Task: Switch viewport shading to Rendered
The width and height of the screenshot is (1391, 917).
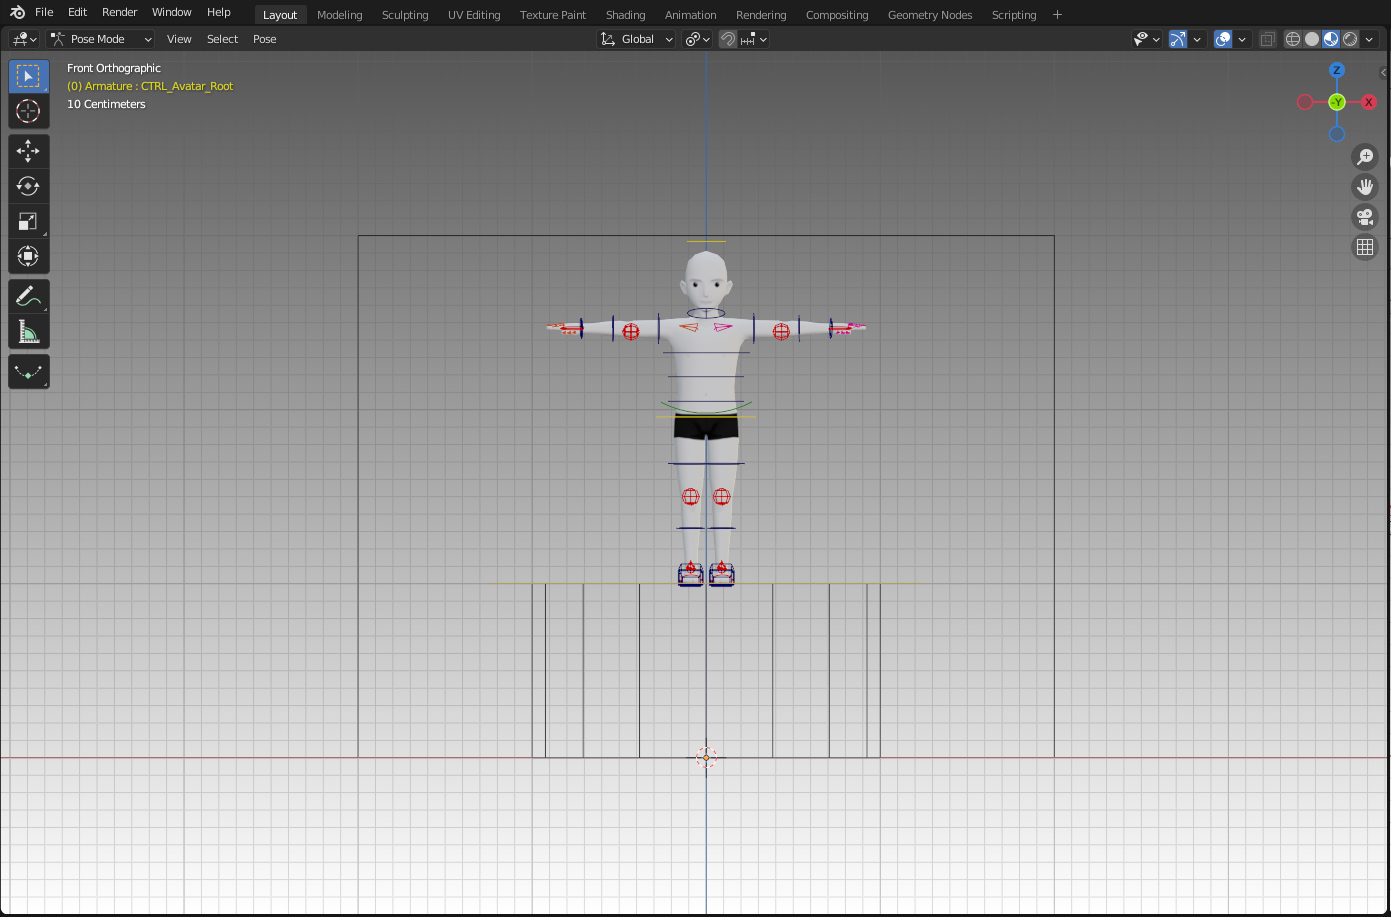Action: coord(1350,39)
